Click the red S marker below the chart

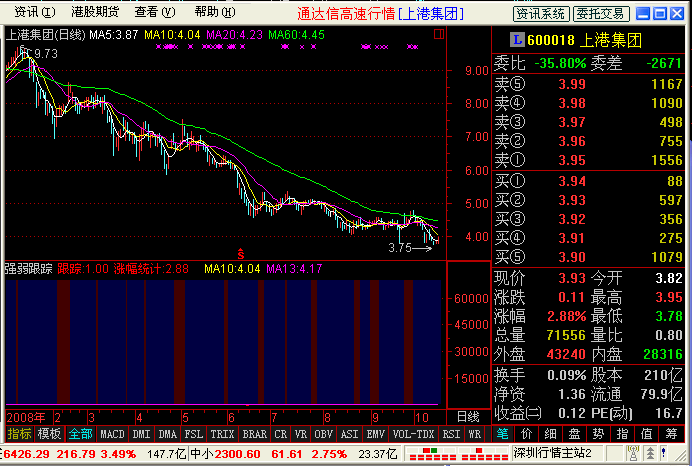[241, 254]
